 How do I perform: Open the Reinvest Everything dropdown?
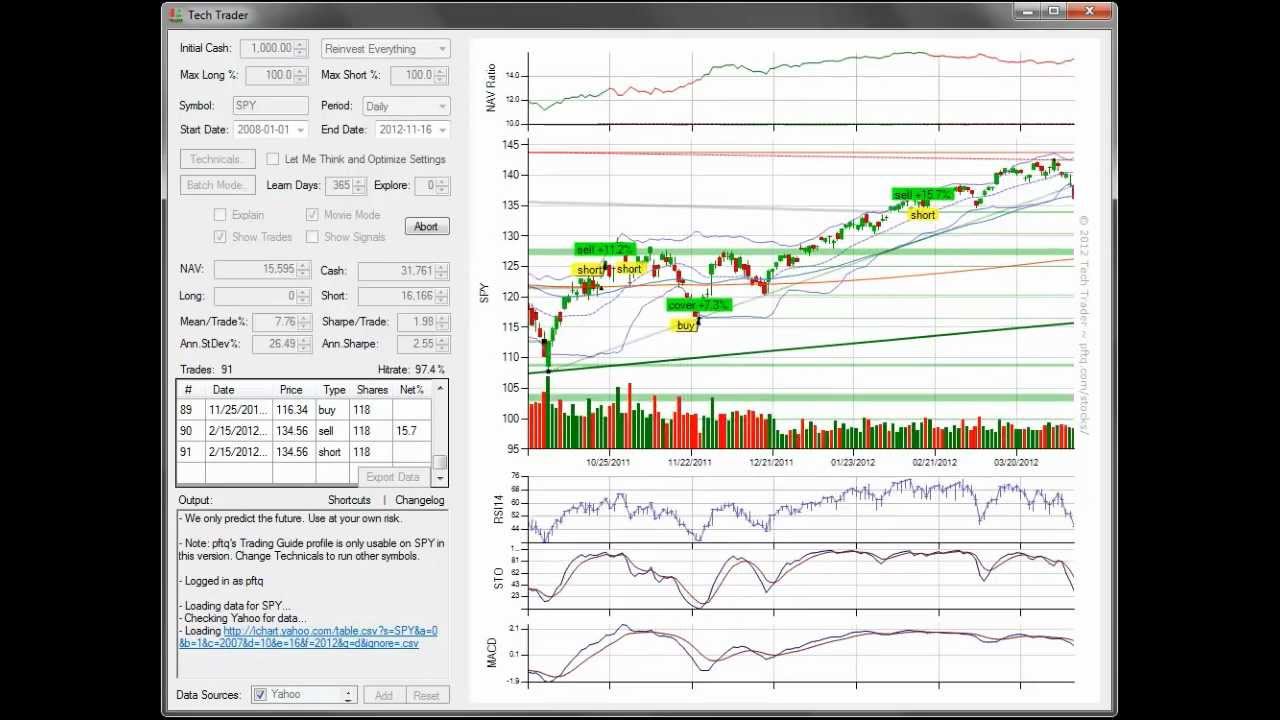(386, 49)
